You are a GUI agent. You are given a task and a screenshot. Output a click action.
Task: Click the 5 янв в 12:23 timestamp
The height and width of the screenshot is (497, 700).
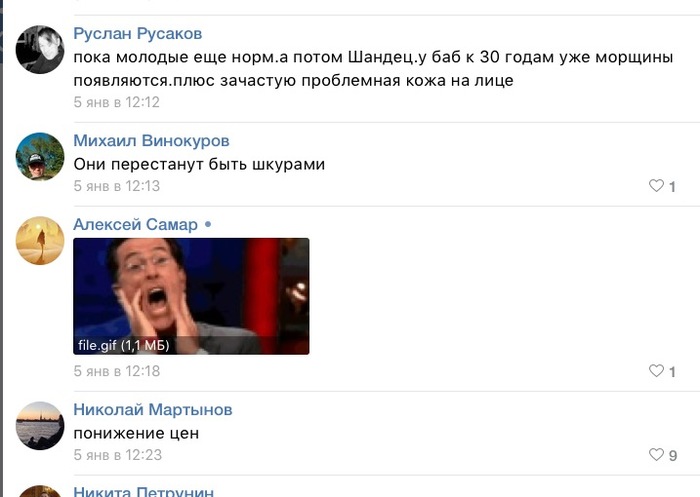tap(117, 455)
